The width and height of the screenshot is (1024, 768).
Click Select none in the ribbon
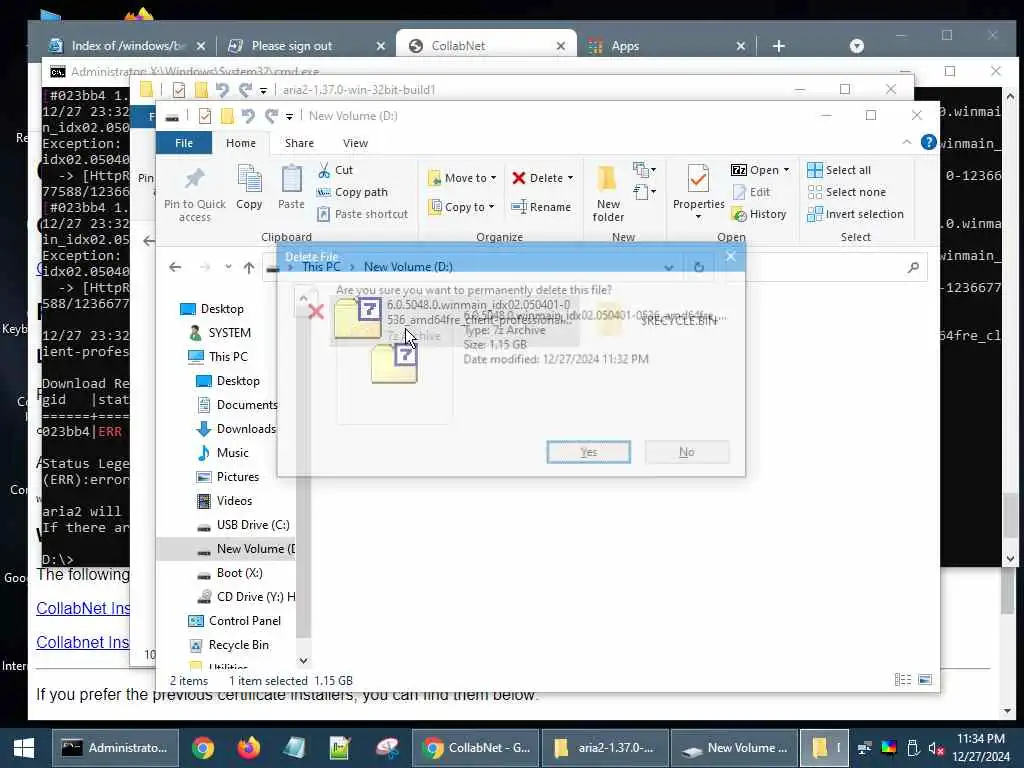(x=846, y=192)
